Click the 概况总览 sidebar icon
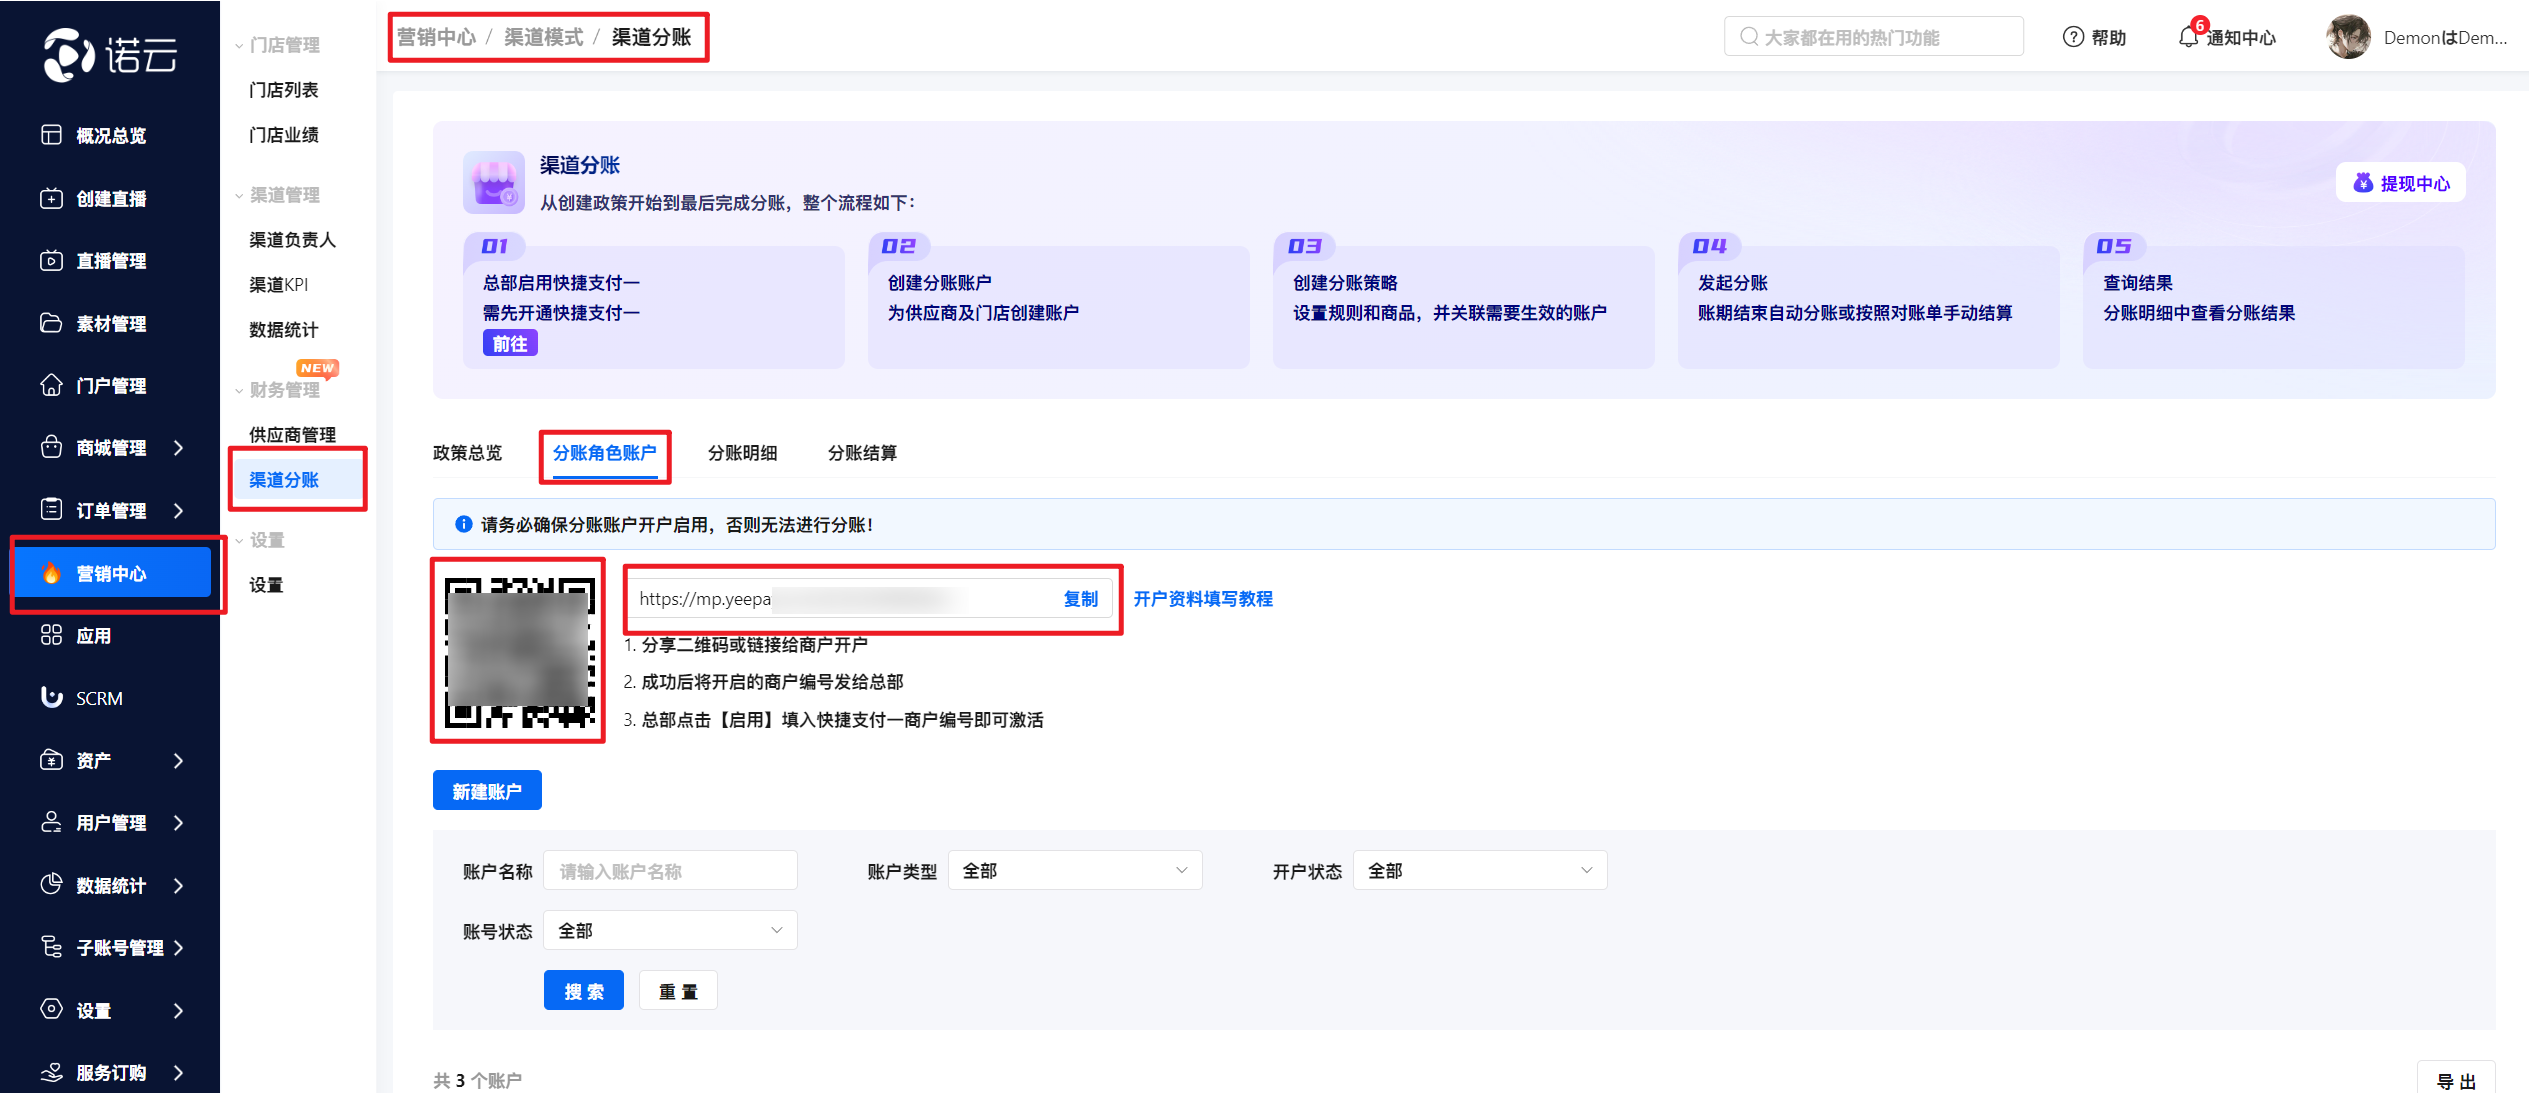 [x=51, y=135]
